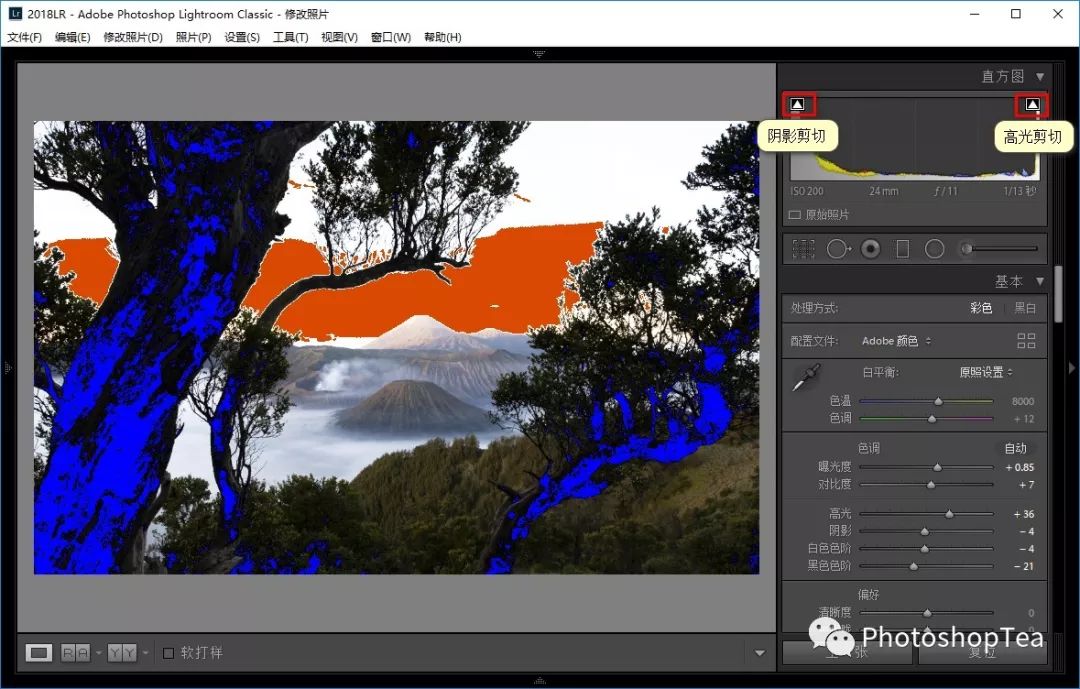Click the 对比度 contrast slider
The image size is (1080, 689).
click(926, 485)
